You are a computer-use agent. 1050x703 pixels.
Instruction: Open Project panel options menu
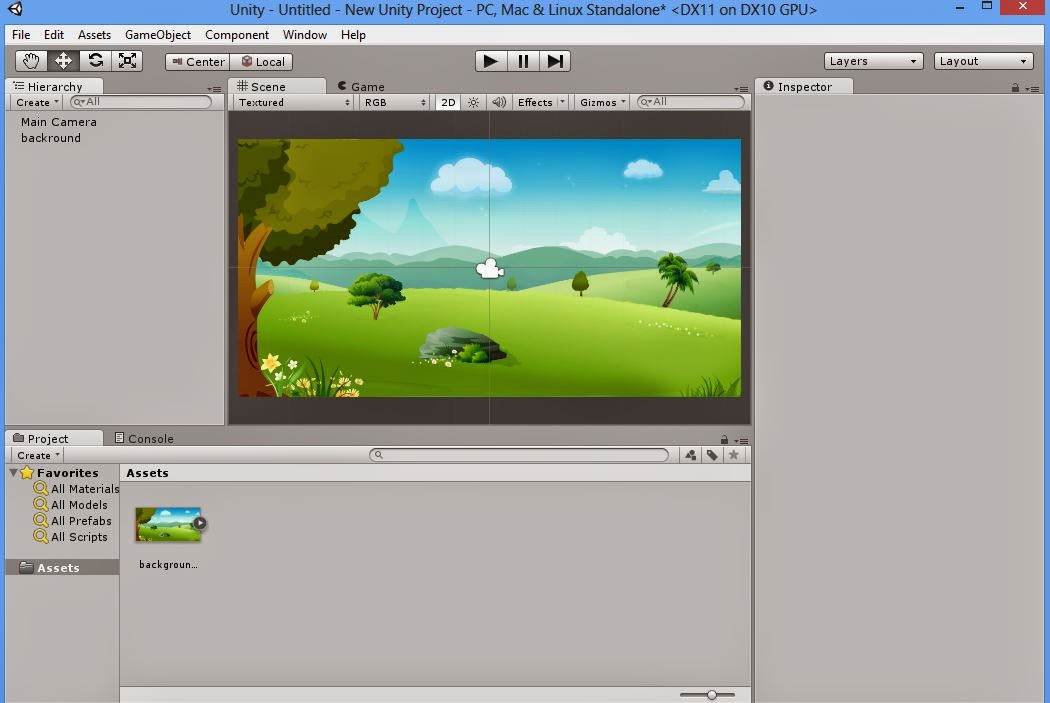741,441
